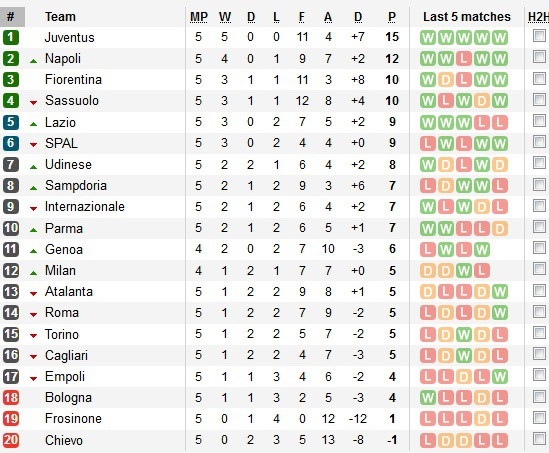This screenshot has width=549, height=453.
Task: Click the Team column header
Action: point(60,17)
